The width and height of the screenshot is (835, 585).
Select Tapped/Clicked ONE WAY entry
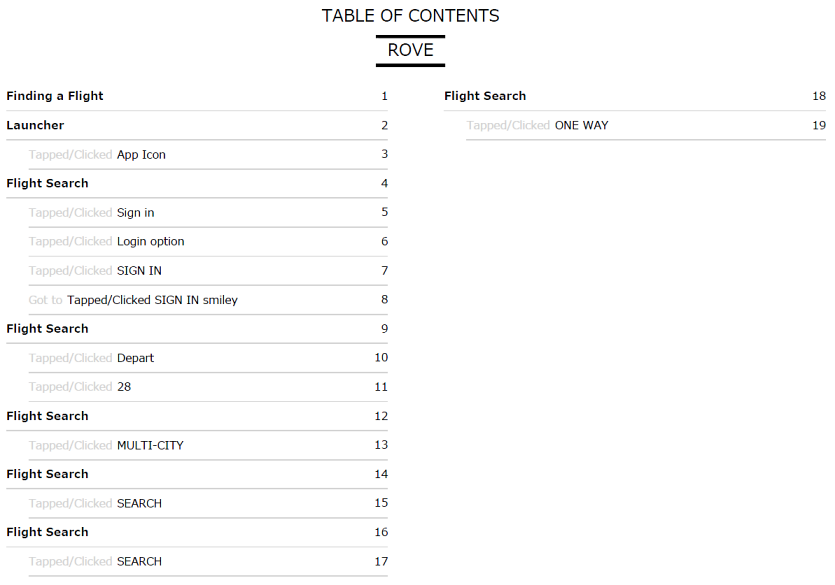pyautogui.click(x=646, y=126)
